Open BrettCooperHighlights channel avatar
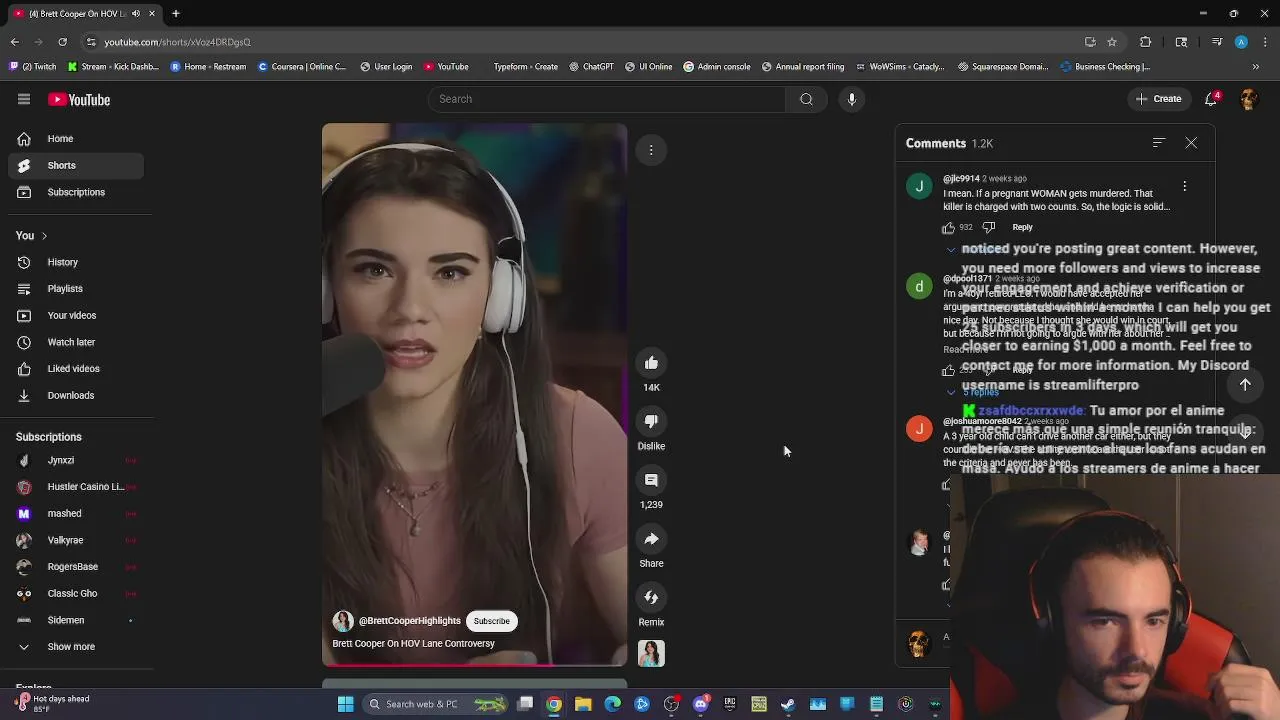 [343, 621]
